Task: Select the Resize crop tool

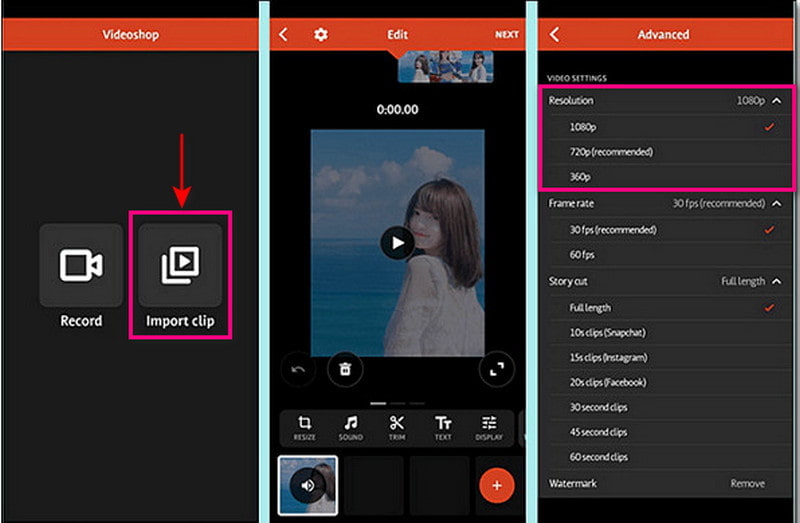Action: coord(305,427)
